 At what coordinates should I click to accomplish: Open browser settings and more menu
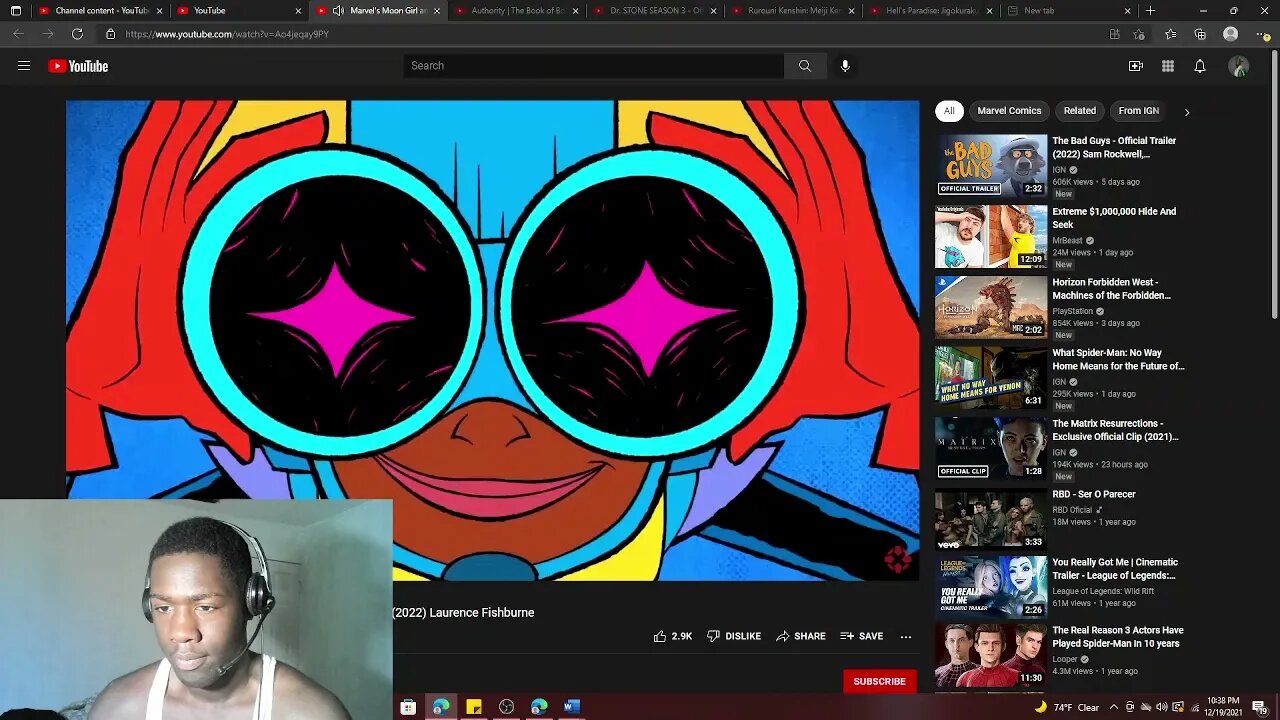coord(1261,34)
